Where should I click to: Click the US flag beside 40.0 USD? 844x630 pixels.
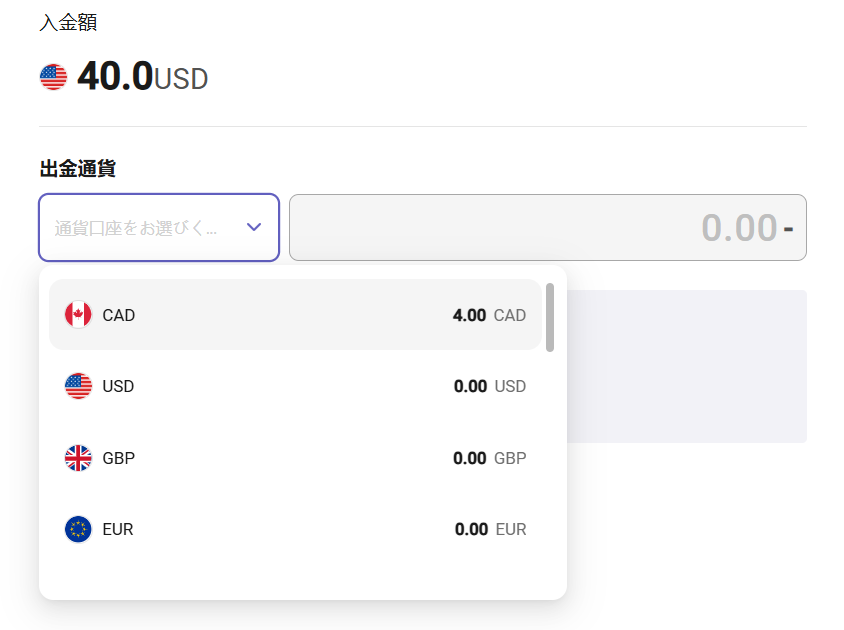click(x=53, y=77)
